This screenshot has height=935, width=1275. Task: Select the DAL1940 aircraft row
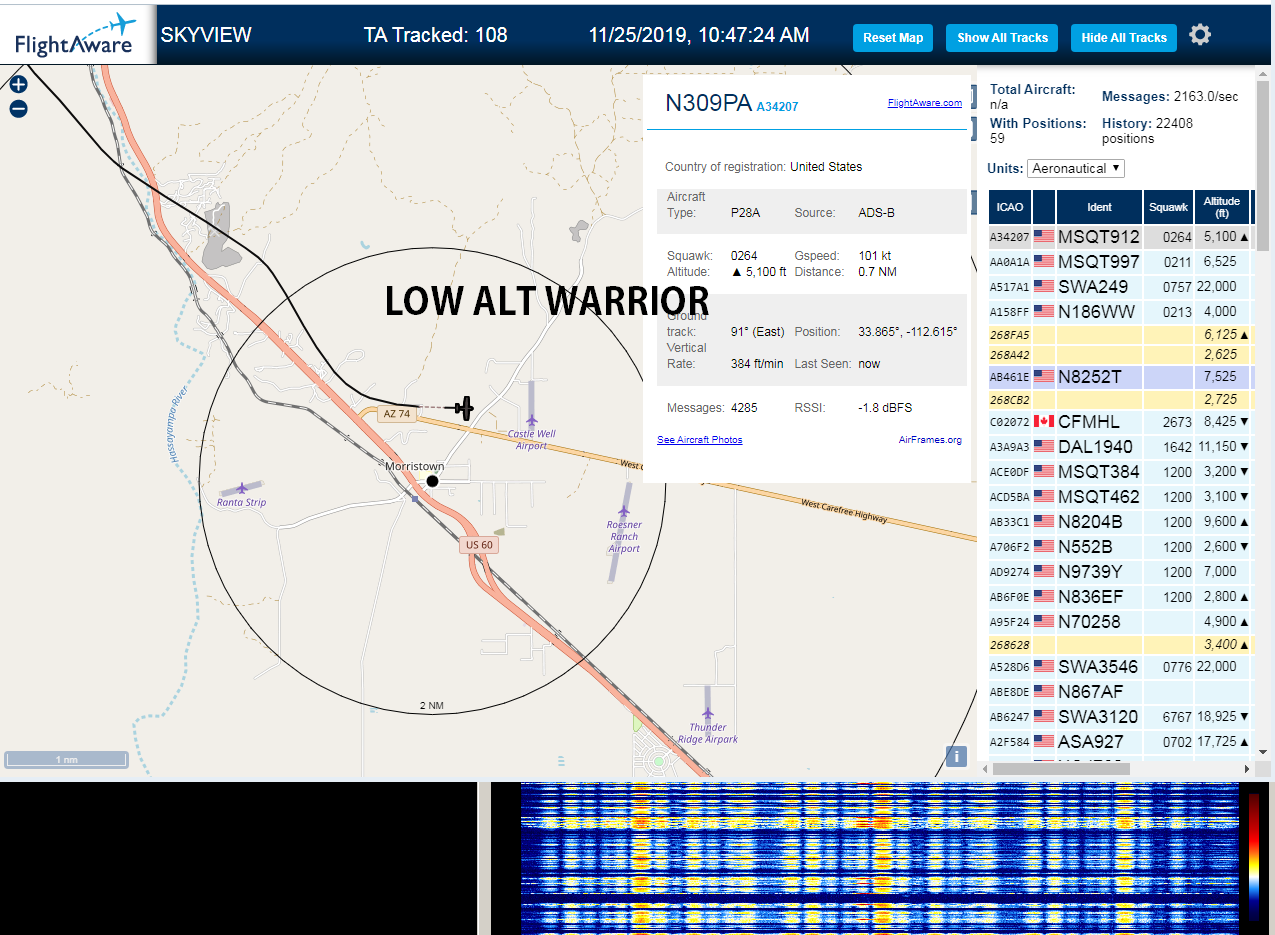point(1119,447)
